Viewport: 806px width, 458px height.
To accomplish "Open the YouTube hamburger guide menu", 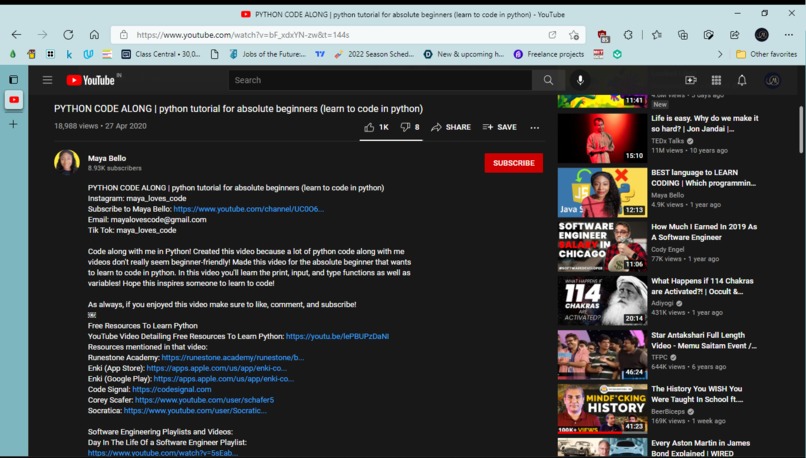I will point(47,80).
